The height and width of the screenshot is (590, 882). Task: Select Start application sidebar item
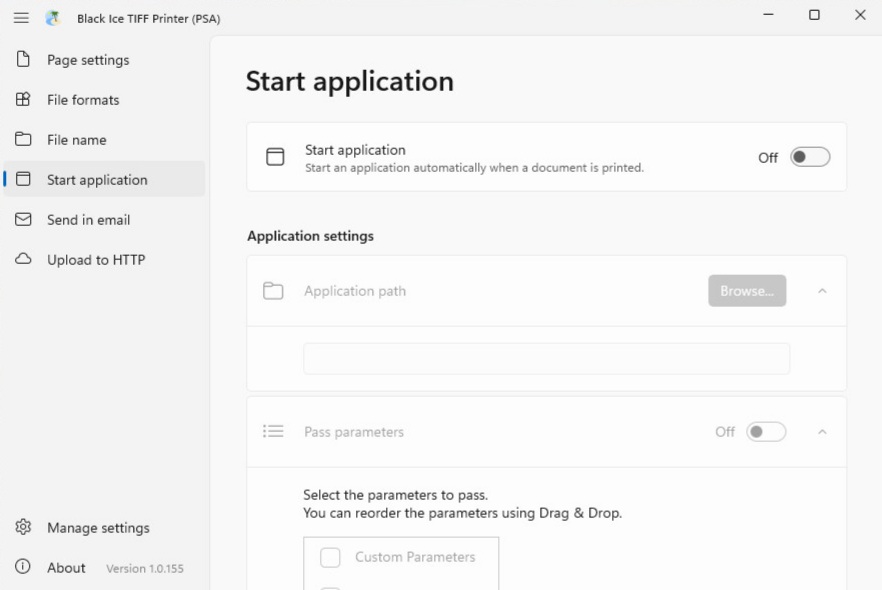pos(105,179)
